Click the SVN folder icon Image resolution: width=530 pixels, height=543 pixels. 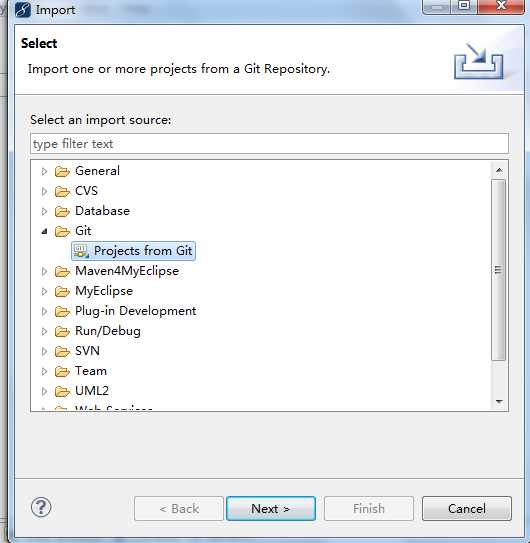pyautogui.click(x=62, y=351)
